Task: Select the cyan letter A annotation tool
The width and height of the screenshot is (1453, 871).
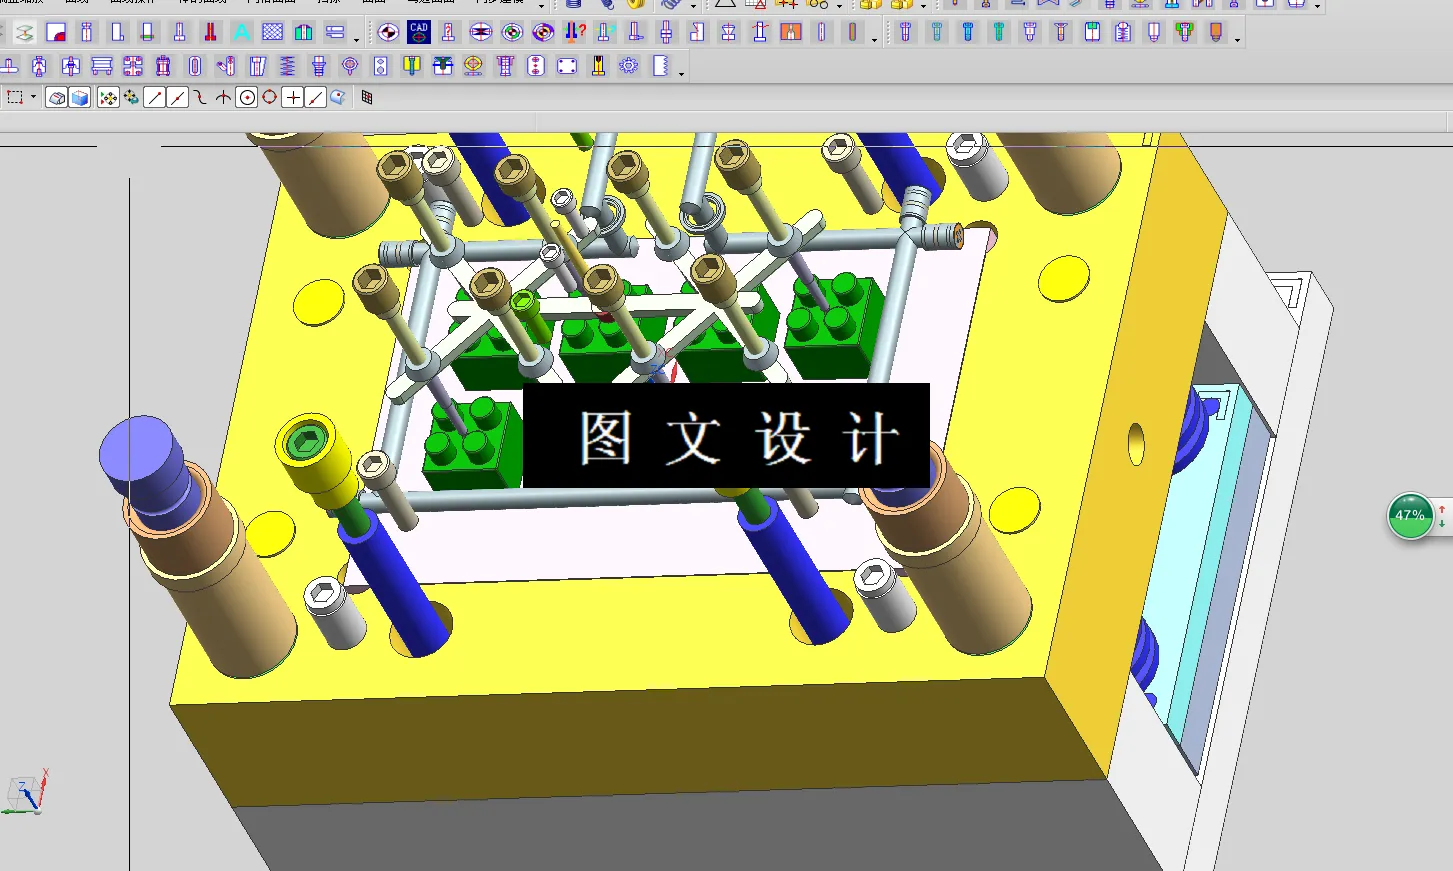Action: coord(241,32)
